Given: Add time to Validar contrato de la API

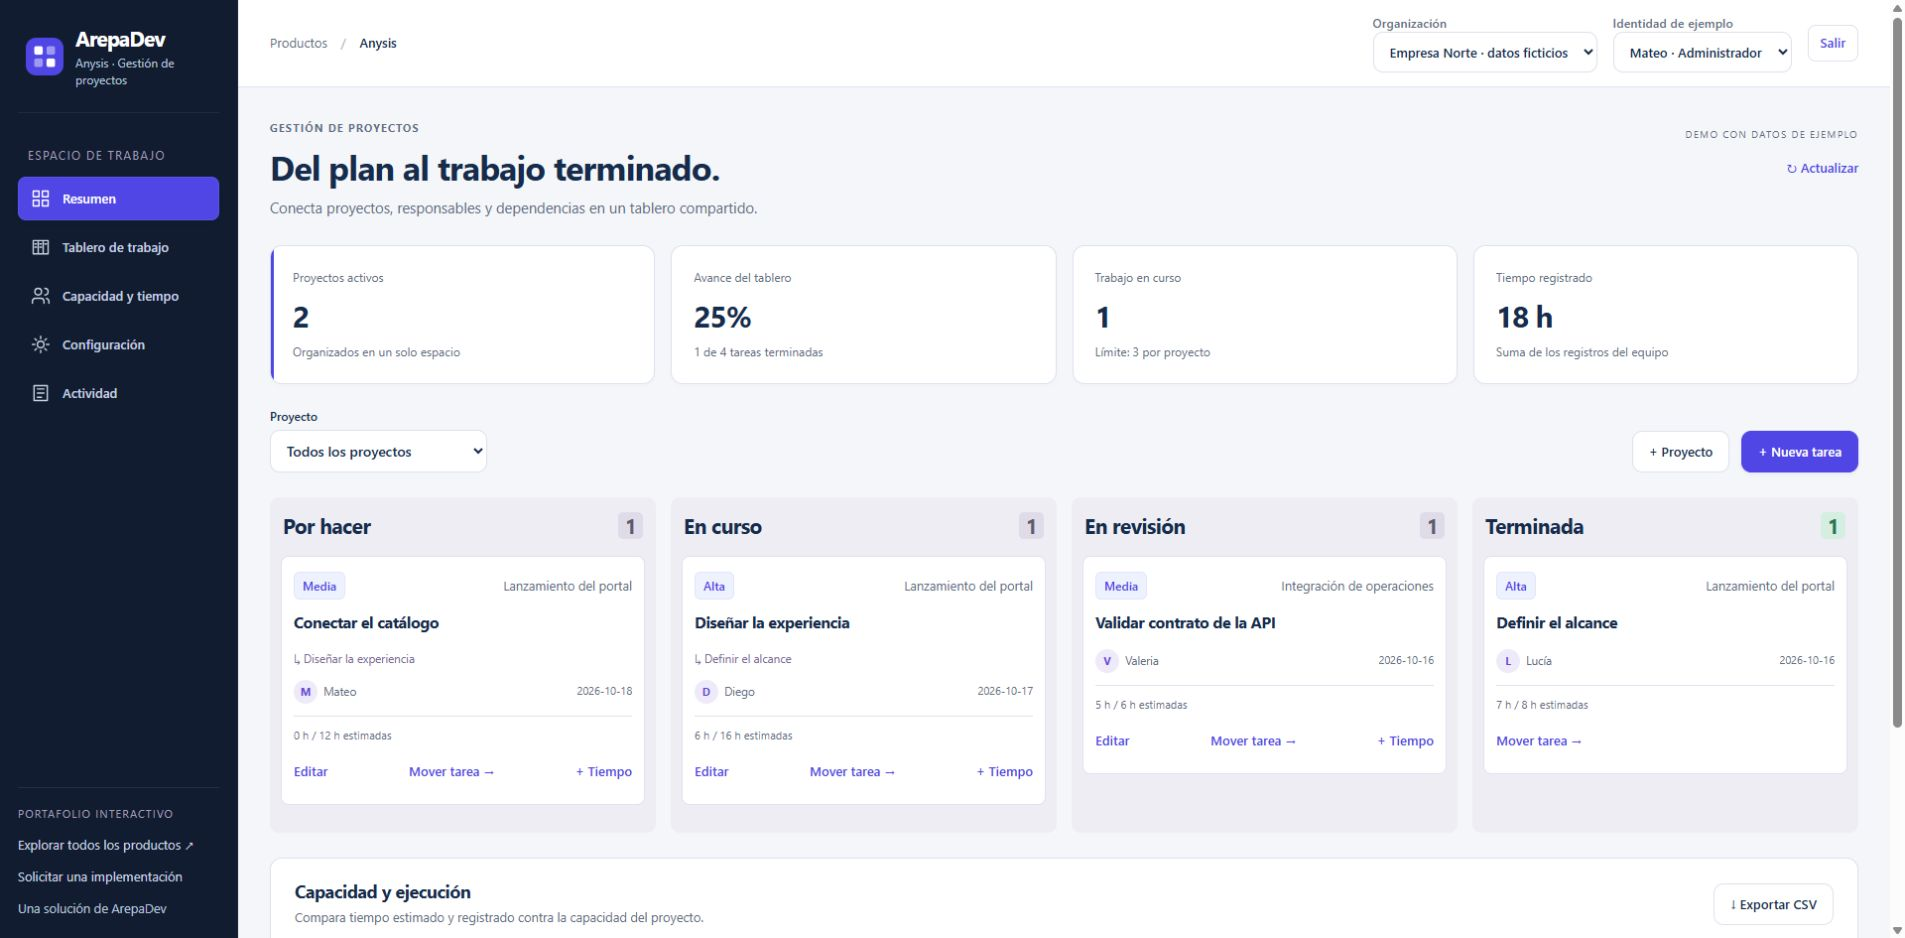Looking at the screenshot, I should pos(1405,741).
